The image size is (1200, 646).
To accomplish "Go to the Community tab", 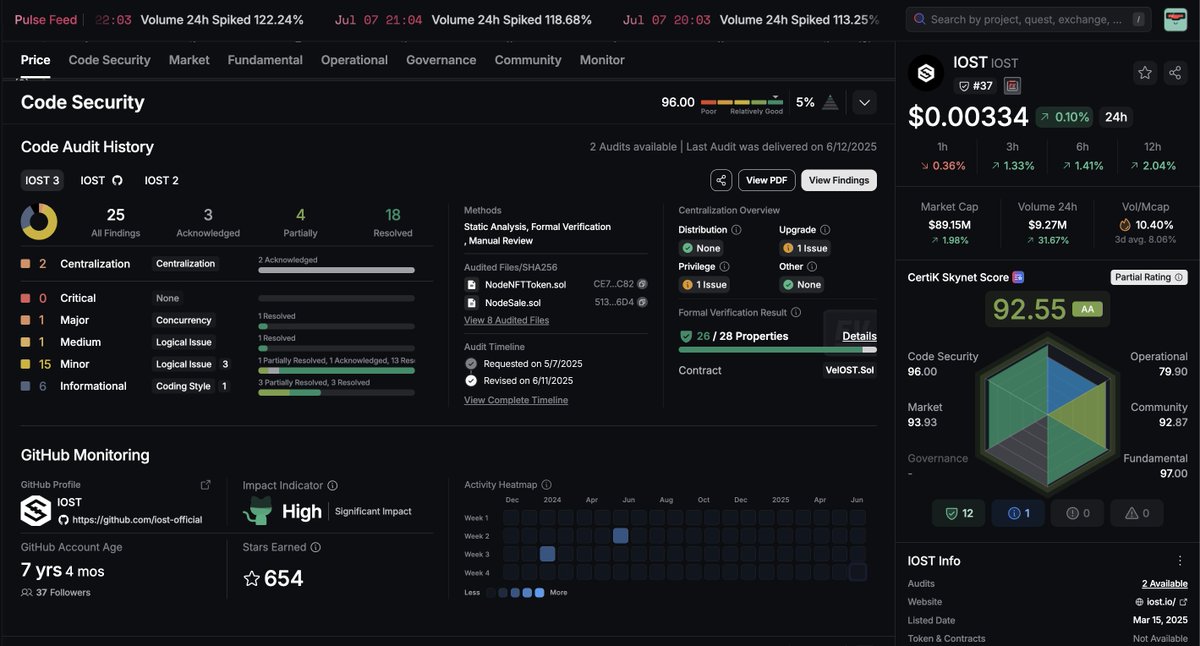I will click(528, 60).
